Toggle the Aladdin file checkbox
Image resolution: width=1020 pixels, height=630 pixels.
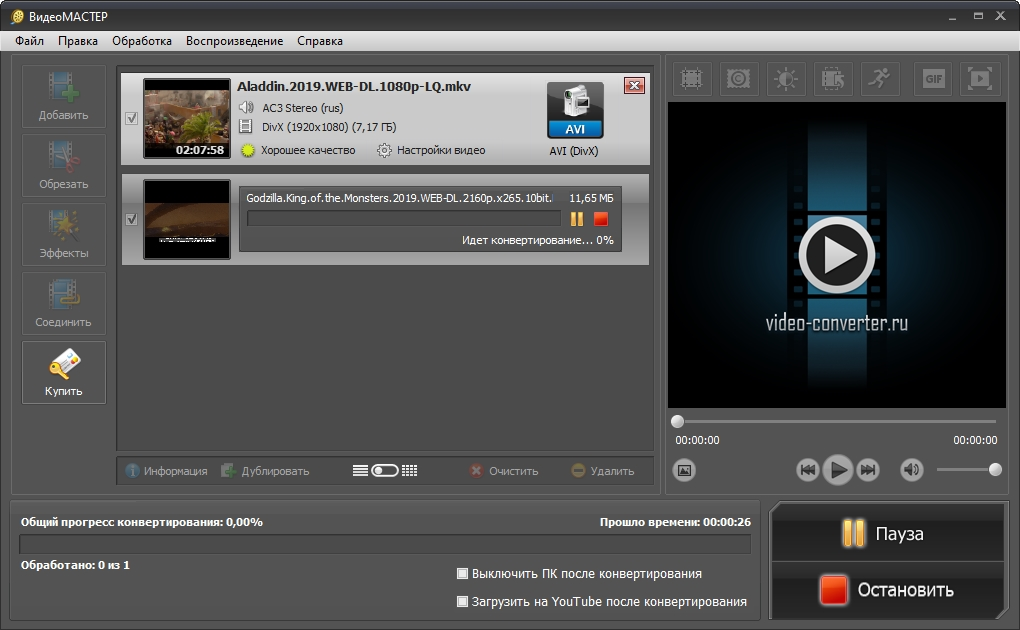tap(131, 118)
